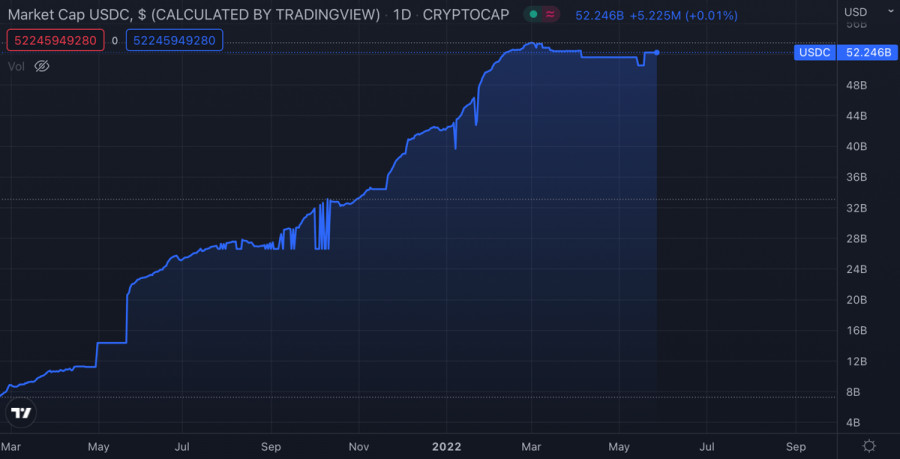Click the green market status dot
This screenshot has width=900, height=459.
pyautogui.click(x=533, y=15)
